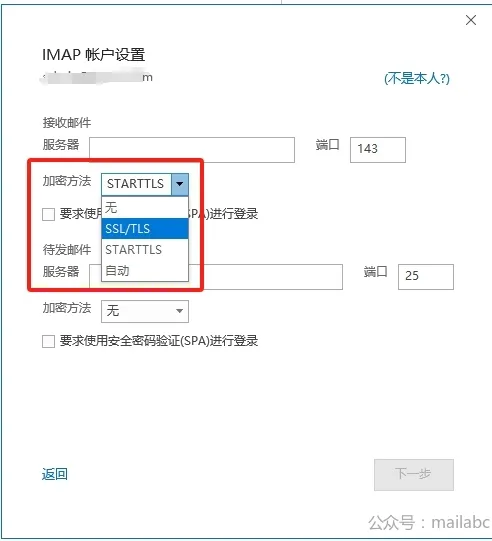This screenshot has width=492, height=541.
Task: Select SSL/TLS from encryption list
Action: point(145,228)
